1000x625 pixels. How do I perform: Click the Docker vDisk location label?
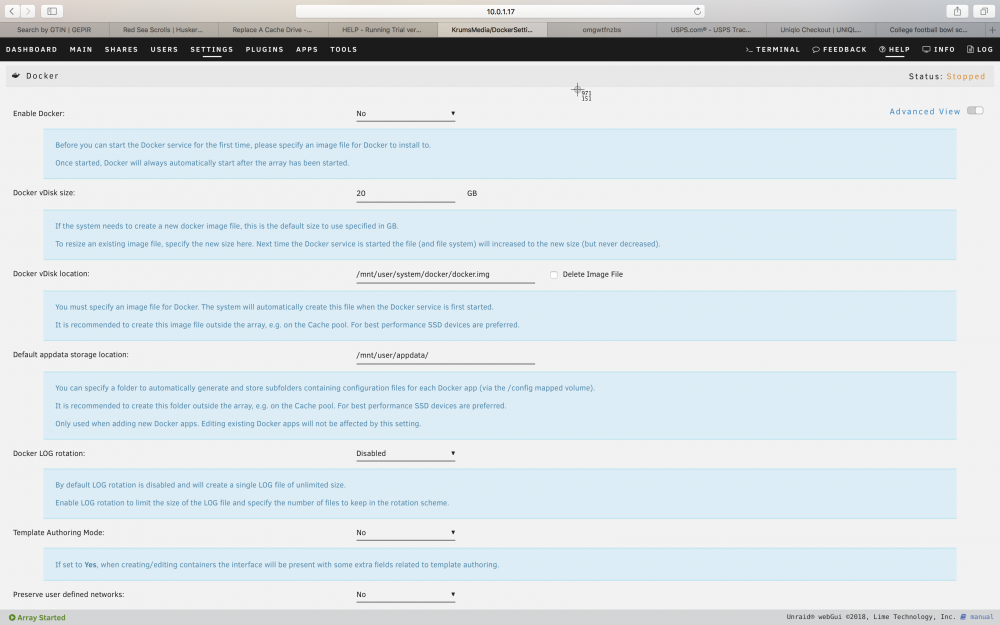[51, 274]
